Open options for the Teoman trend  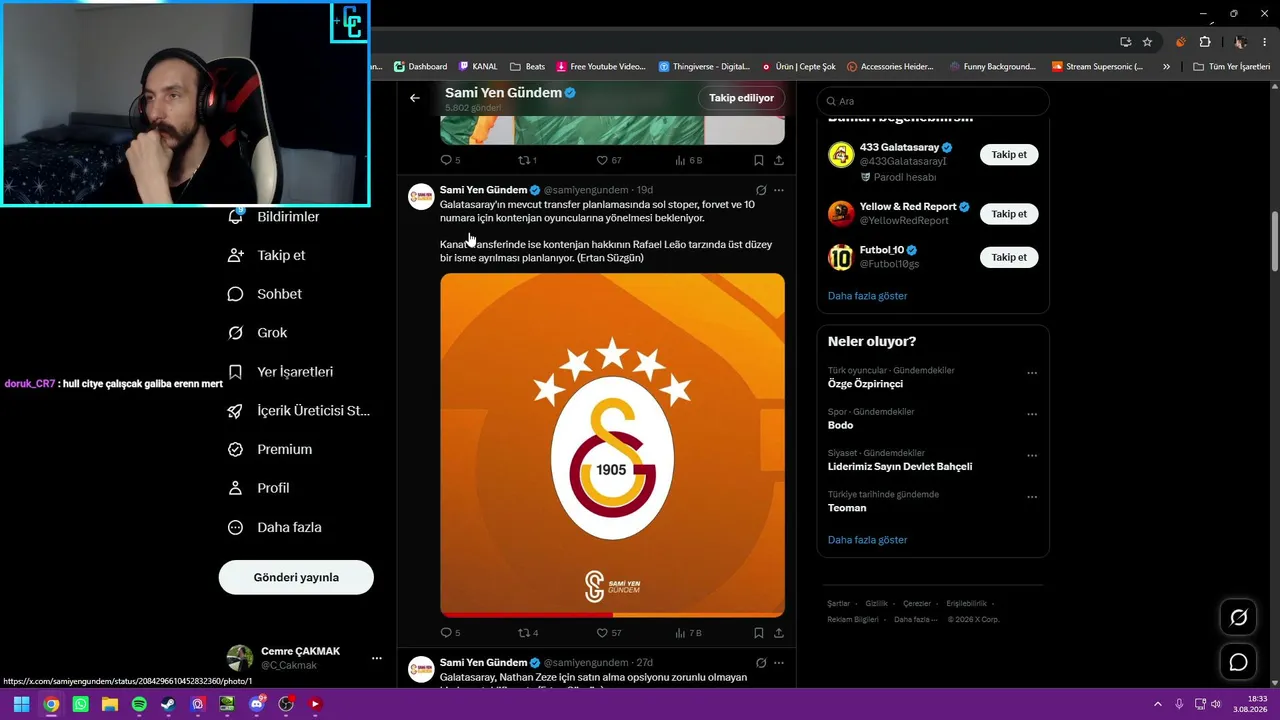(1032, 497)
